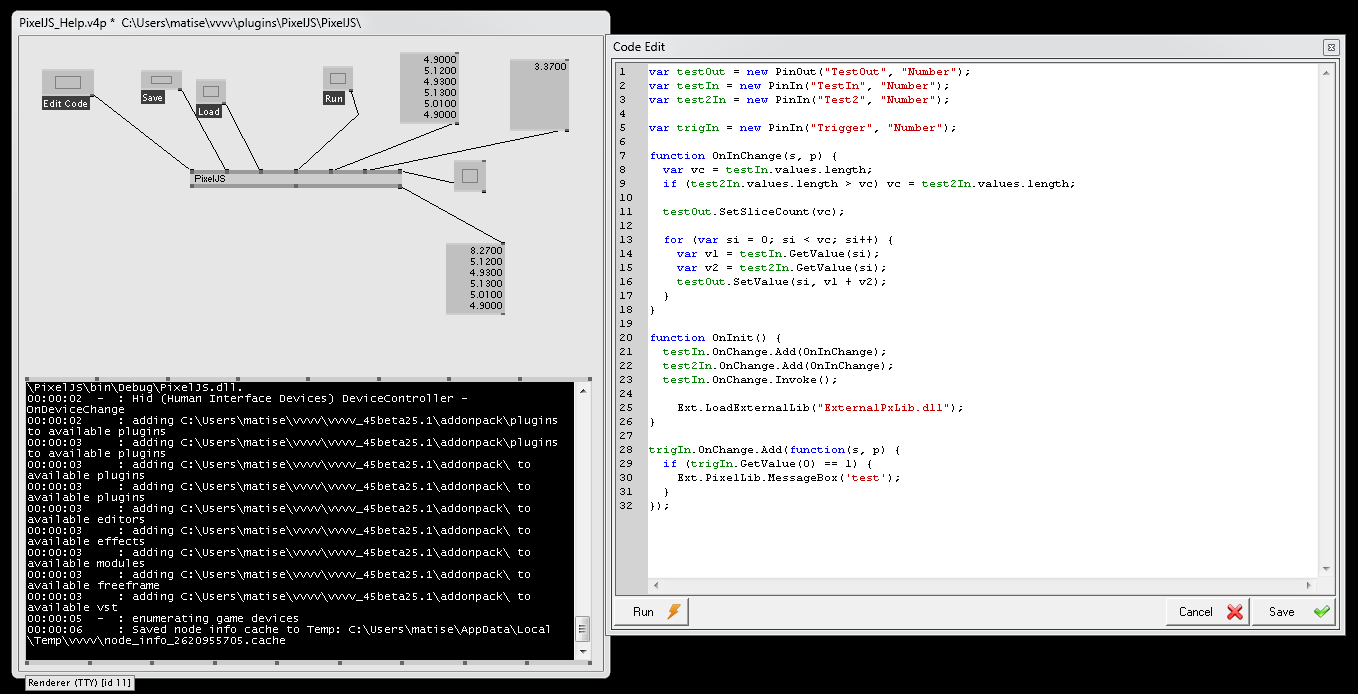1358x694 pixels.
Task: Click the PixelJs.dll path line in TTY
Action: tap(134, 387)
